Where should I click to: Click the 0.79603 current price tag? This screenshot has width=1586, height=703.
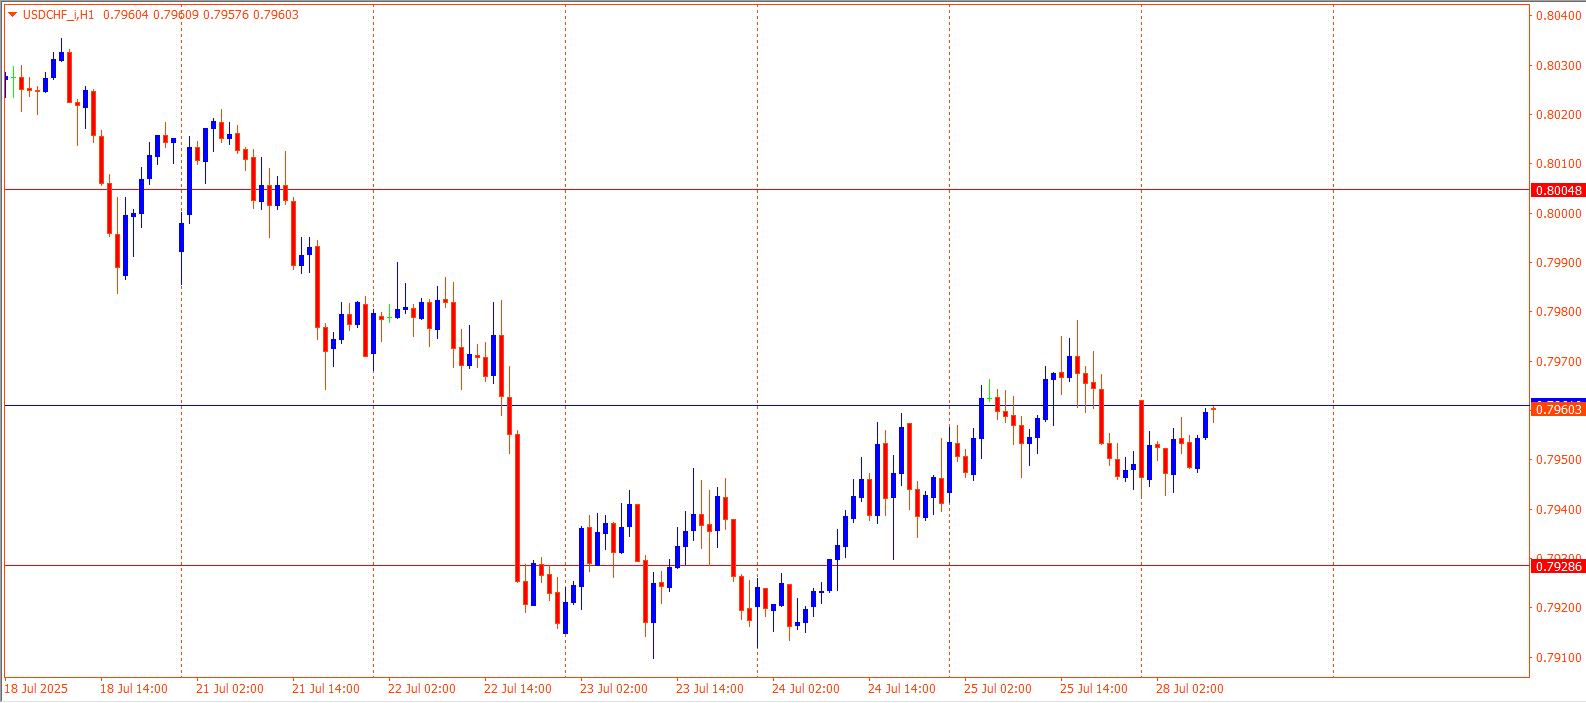(1558, 409)
